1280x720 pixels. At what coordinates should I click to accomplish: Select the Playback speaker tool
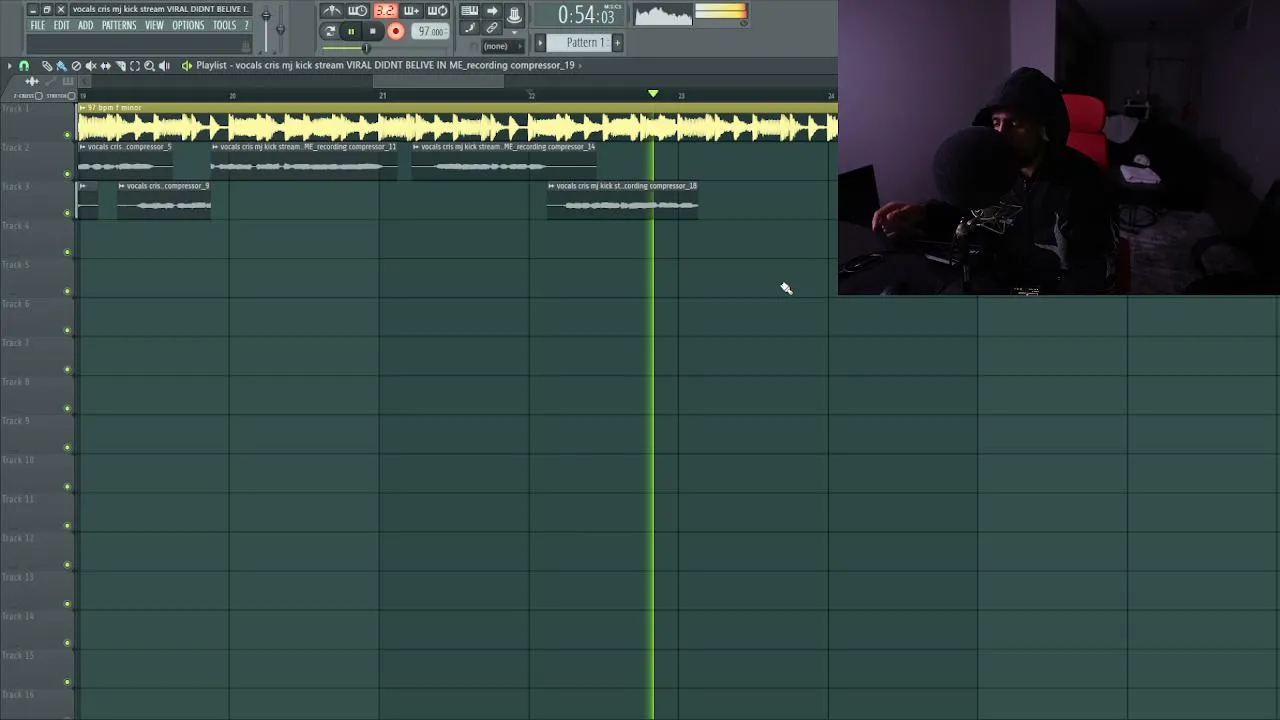tap(164, 66)
